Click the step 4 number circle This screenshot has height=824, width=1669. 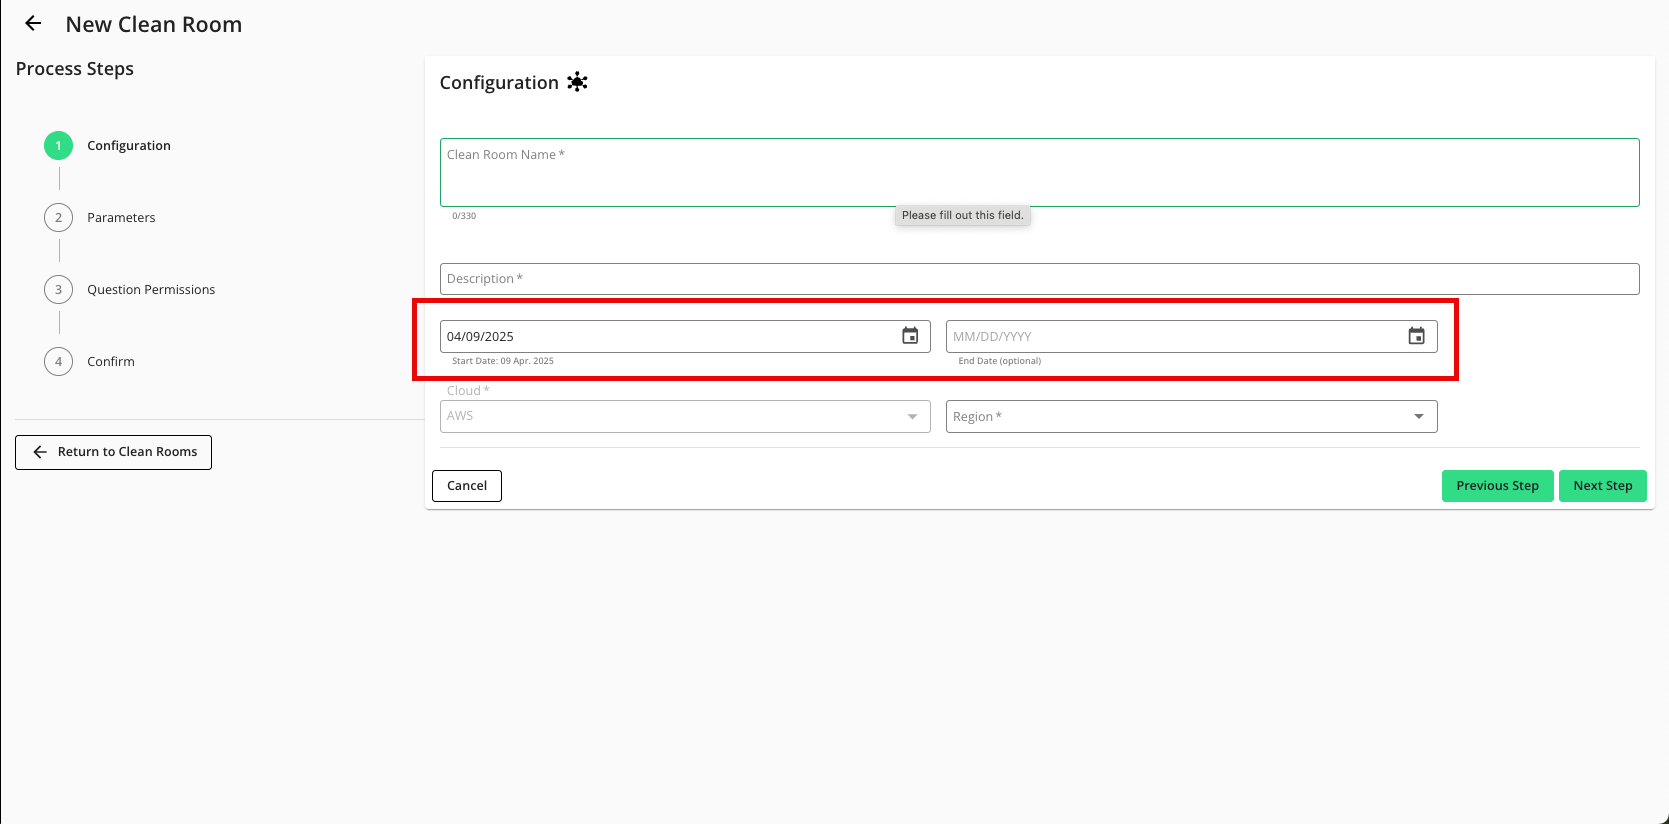click(58, 362)
